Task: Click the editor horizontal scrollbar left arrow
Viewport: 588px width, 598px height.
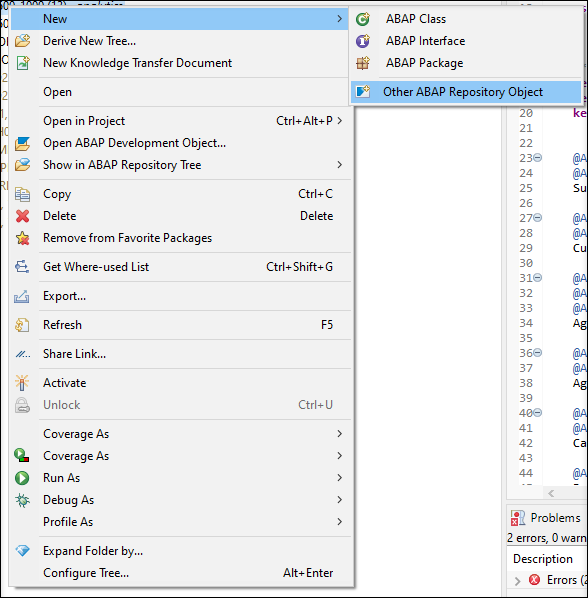Action: (551, 494)
